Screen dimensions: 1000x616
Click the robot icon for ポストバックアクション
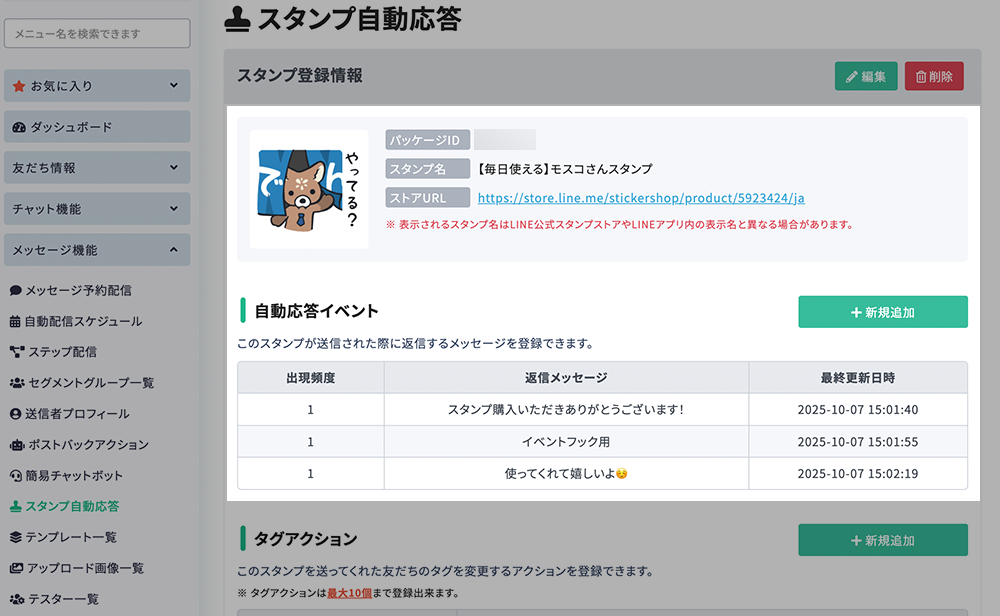[x=16, y=445]
